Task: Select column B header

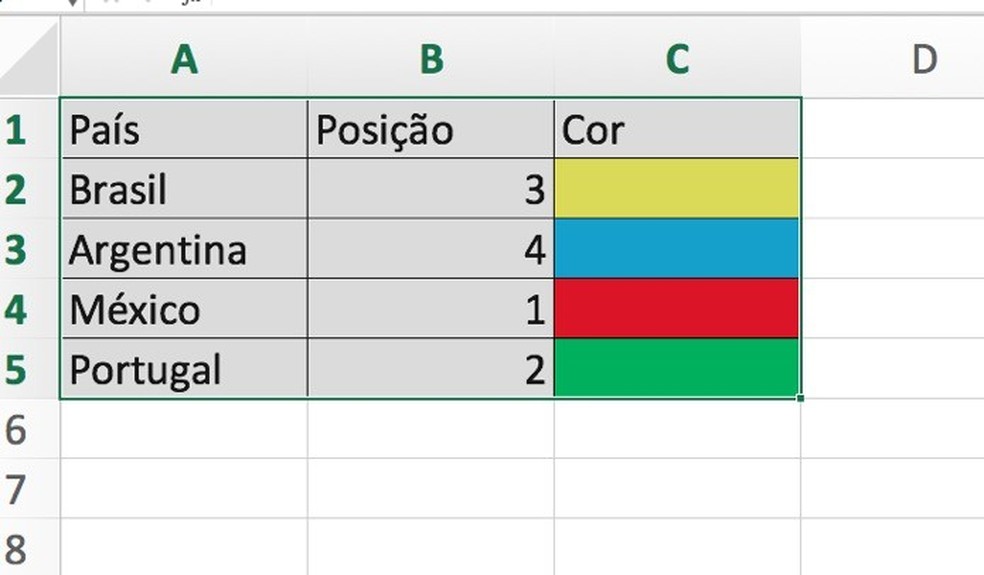Action: point(431,60)
